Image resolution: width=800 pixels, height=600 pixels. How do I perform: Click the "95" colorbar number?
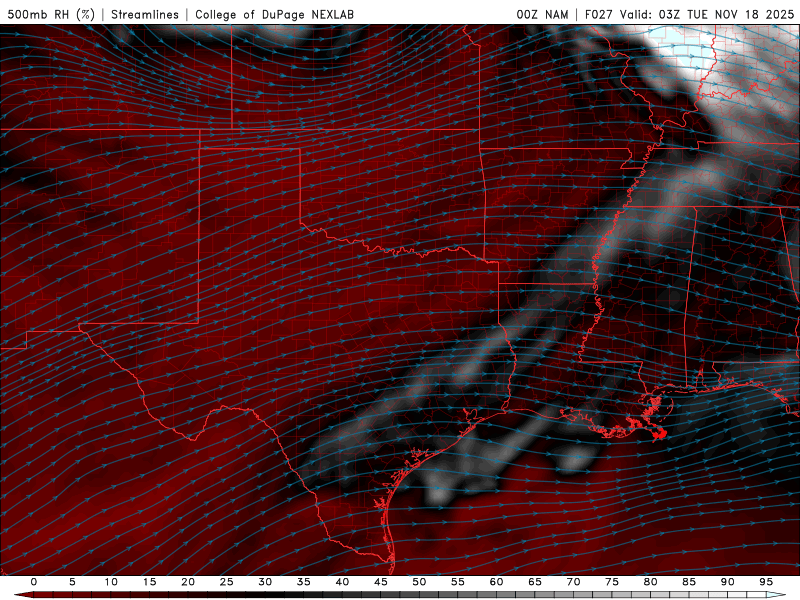(766, 582)
